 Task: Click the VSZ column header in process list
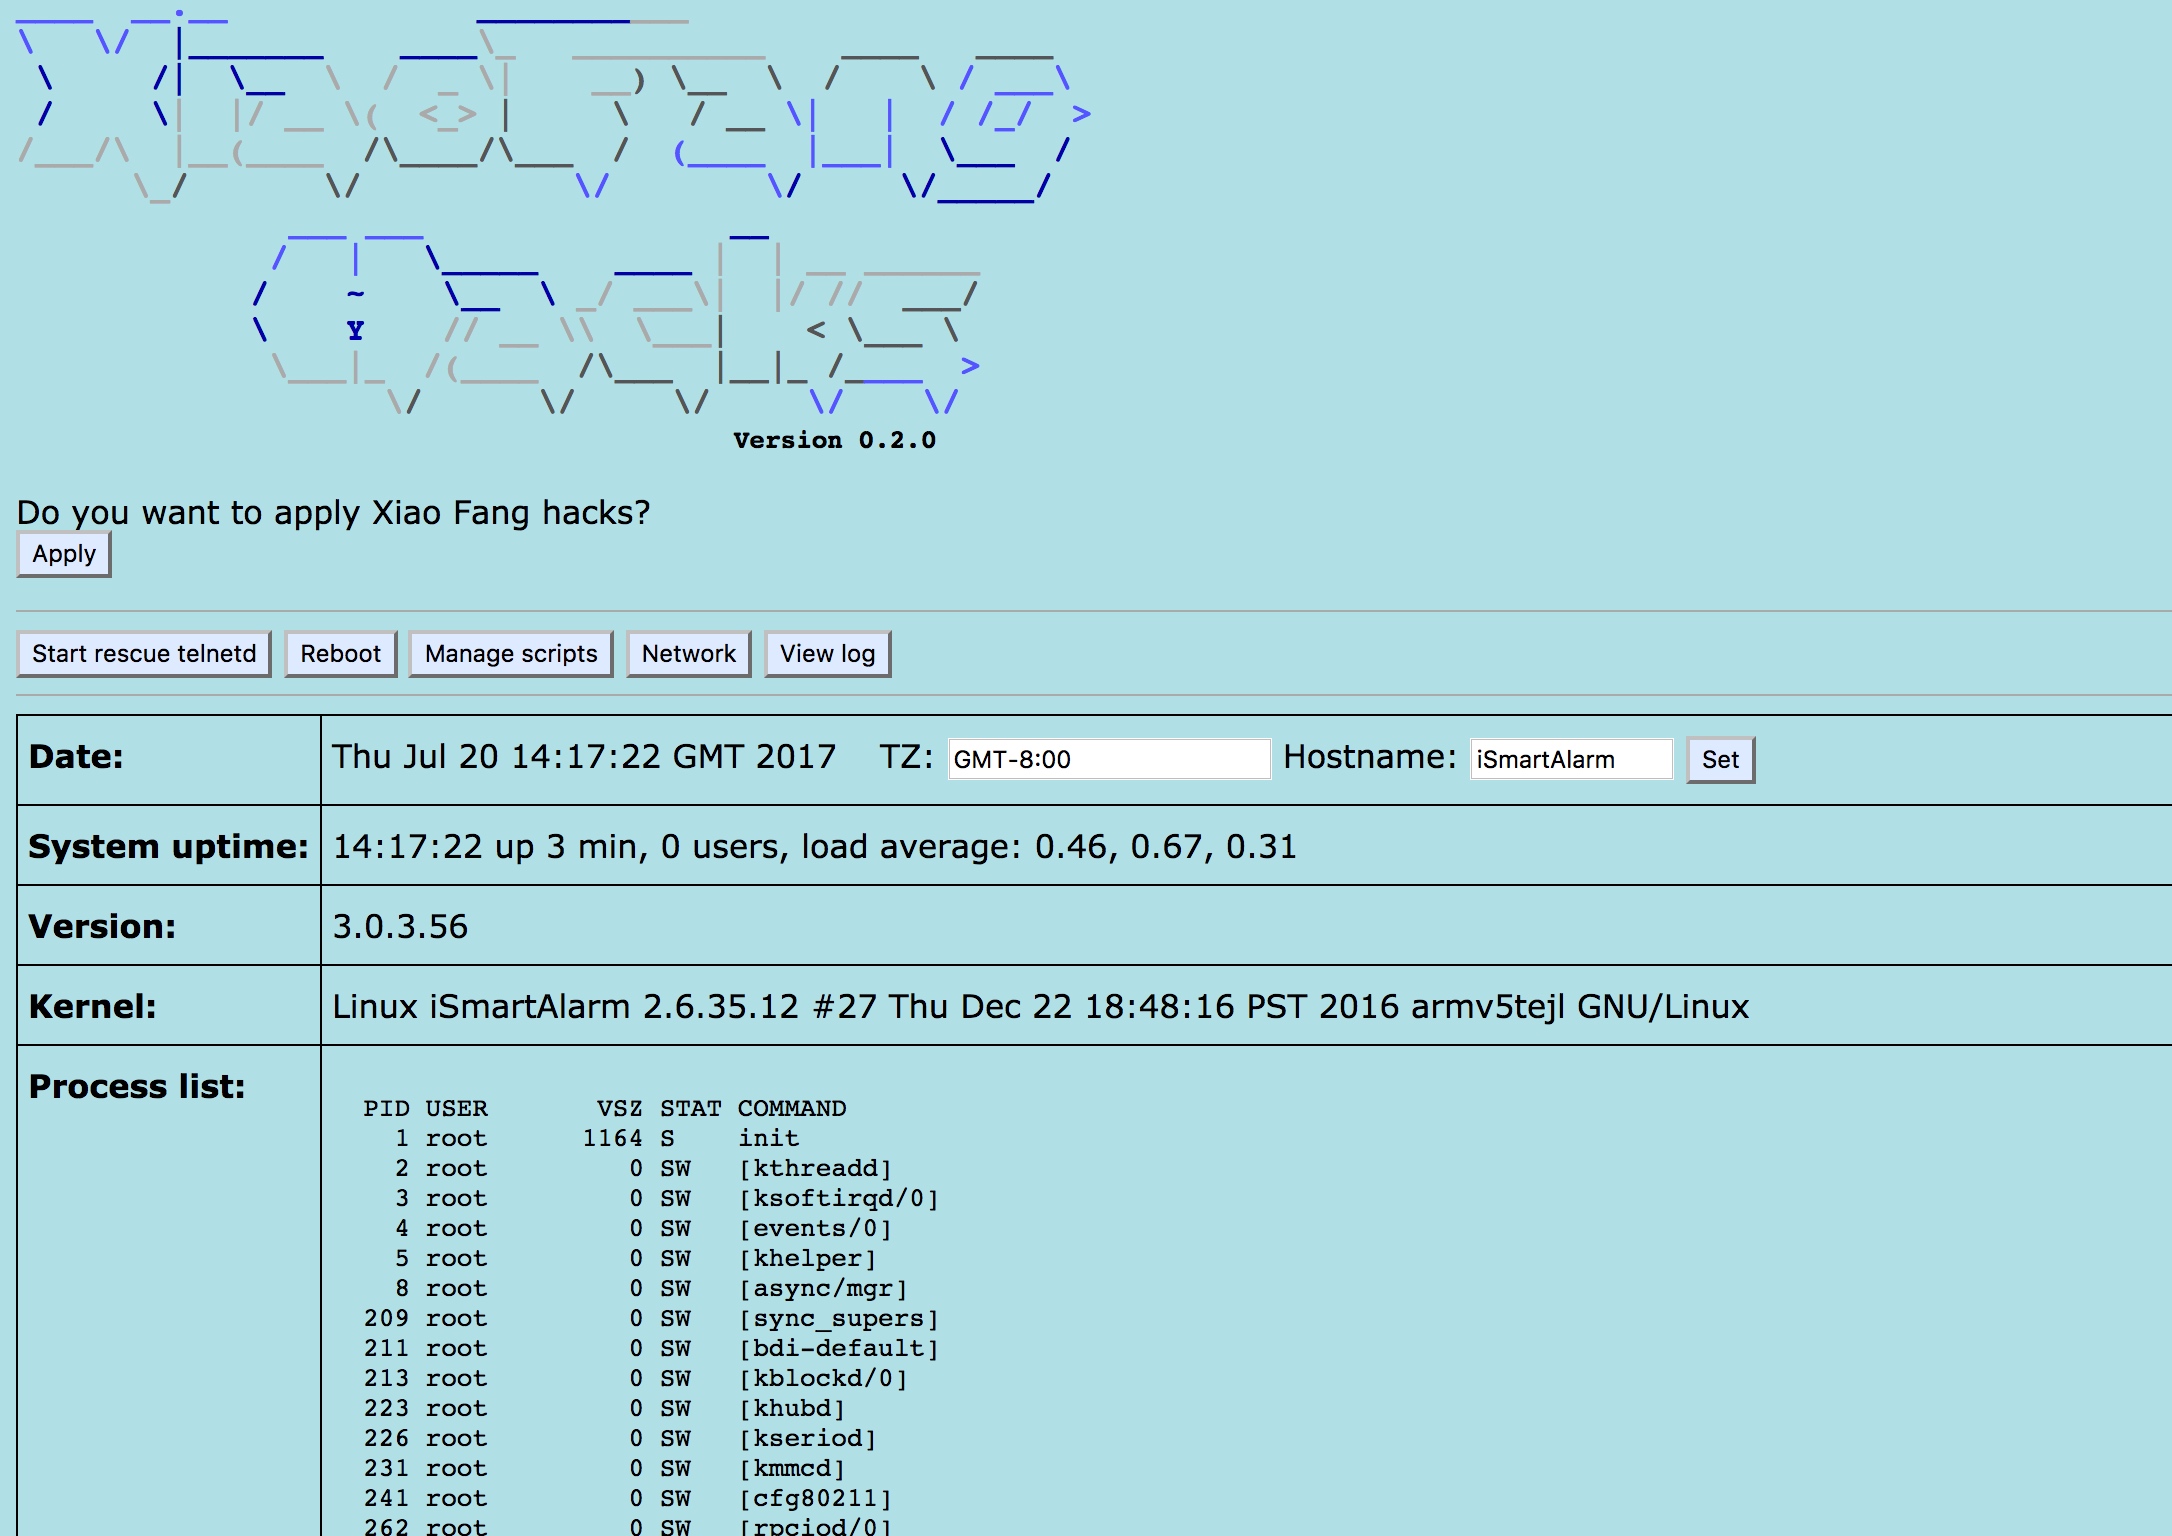pos(619,1109)
